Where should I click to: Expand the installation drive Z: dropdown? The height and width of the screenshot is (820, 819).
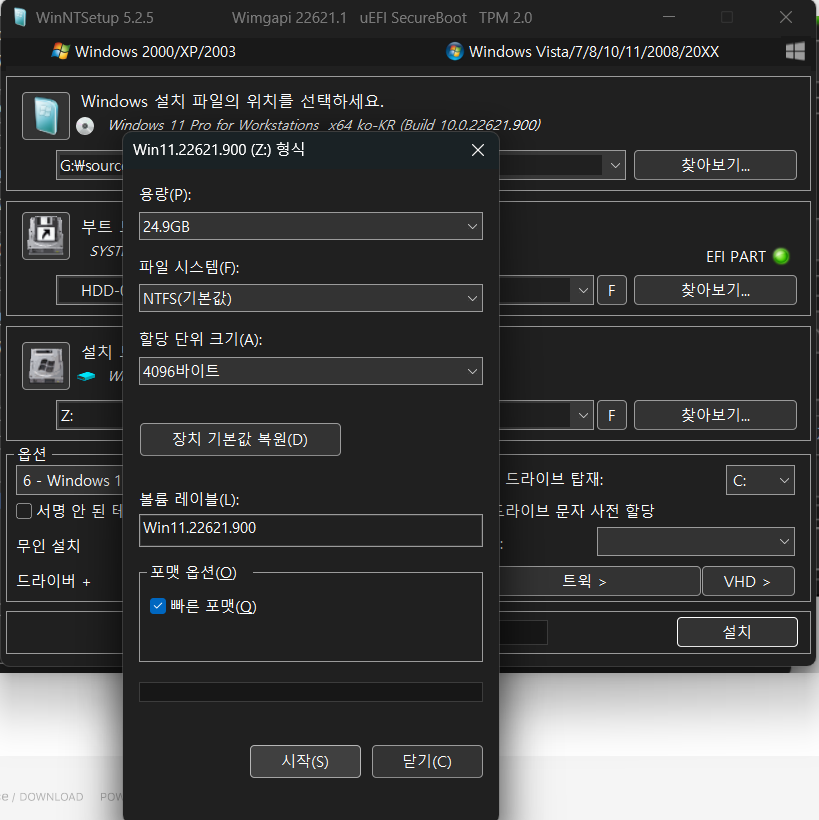click(583, 415)
